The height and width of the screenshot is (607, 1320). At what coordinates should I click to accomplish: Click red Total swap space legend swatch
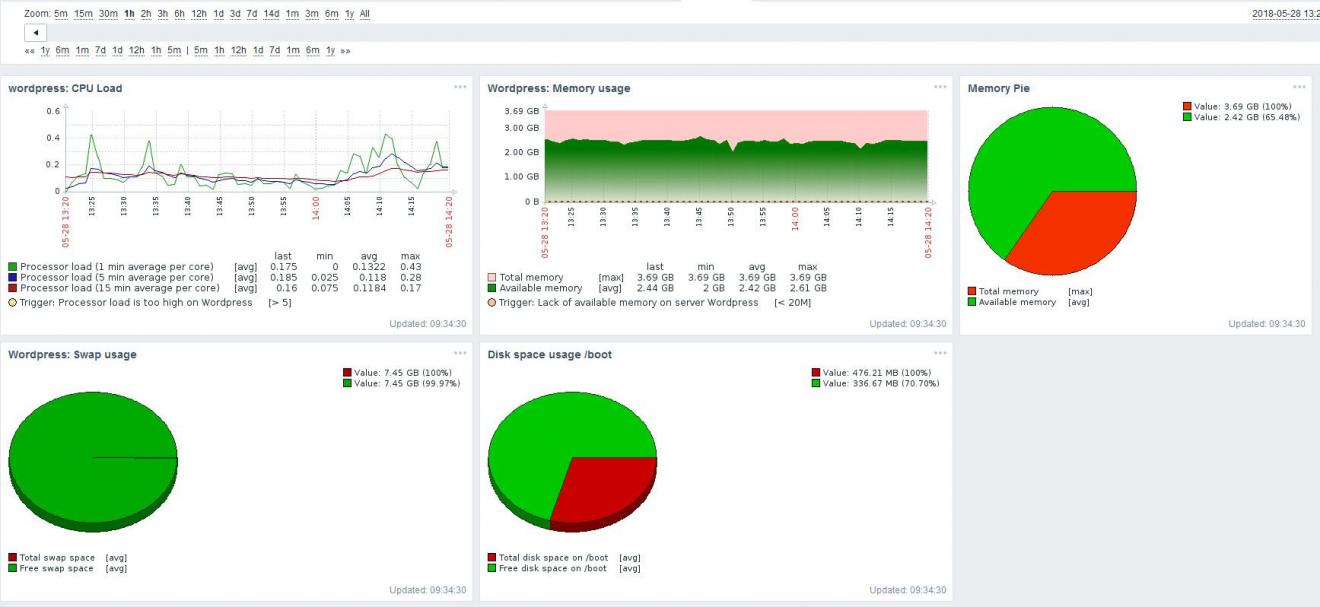click(x=12, y=557)
